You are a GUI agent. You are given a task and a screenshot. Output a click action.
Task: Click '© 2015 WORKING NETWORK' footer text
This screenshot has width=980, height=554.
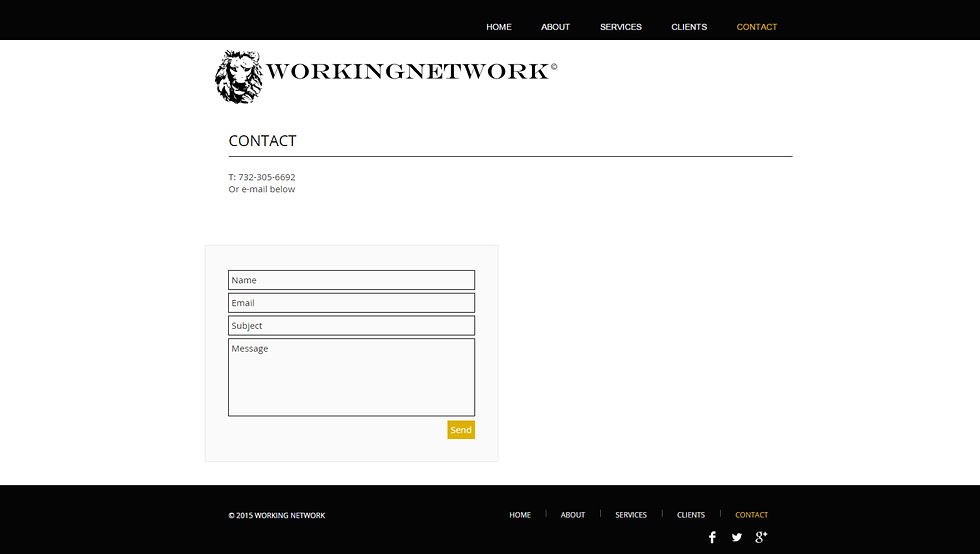pos(277,515)
